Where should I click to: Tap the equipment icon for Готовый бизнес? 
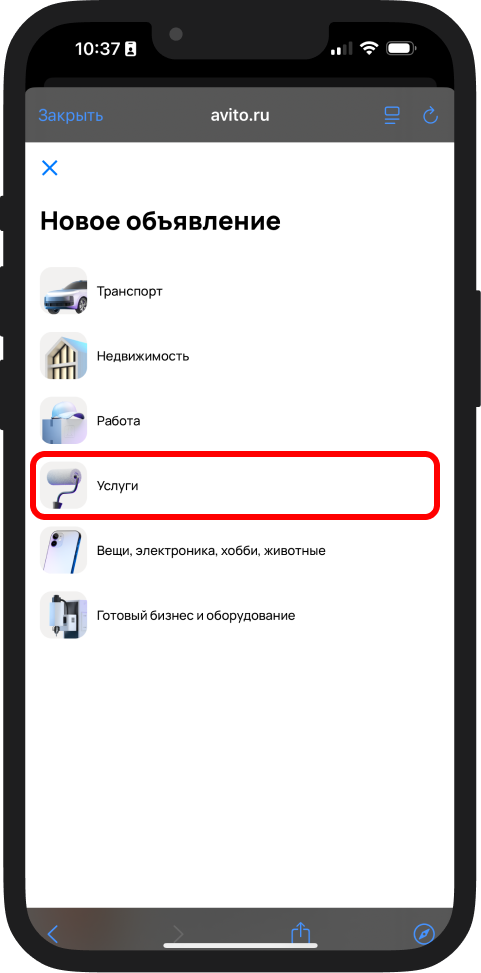point(64,616)
